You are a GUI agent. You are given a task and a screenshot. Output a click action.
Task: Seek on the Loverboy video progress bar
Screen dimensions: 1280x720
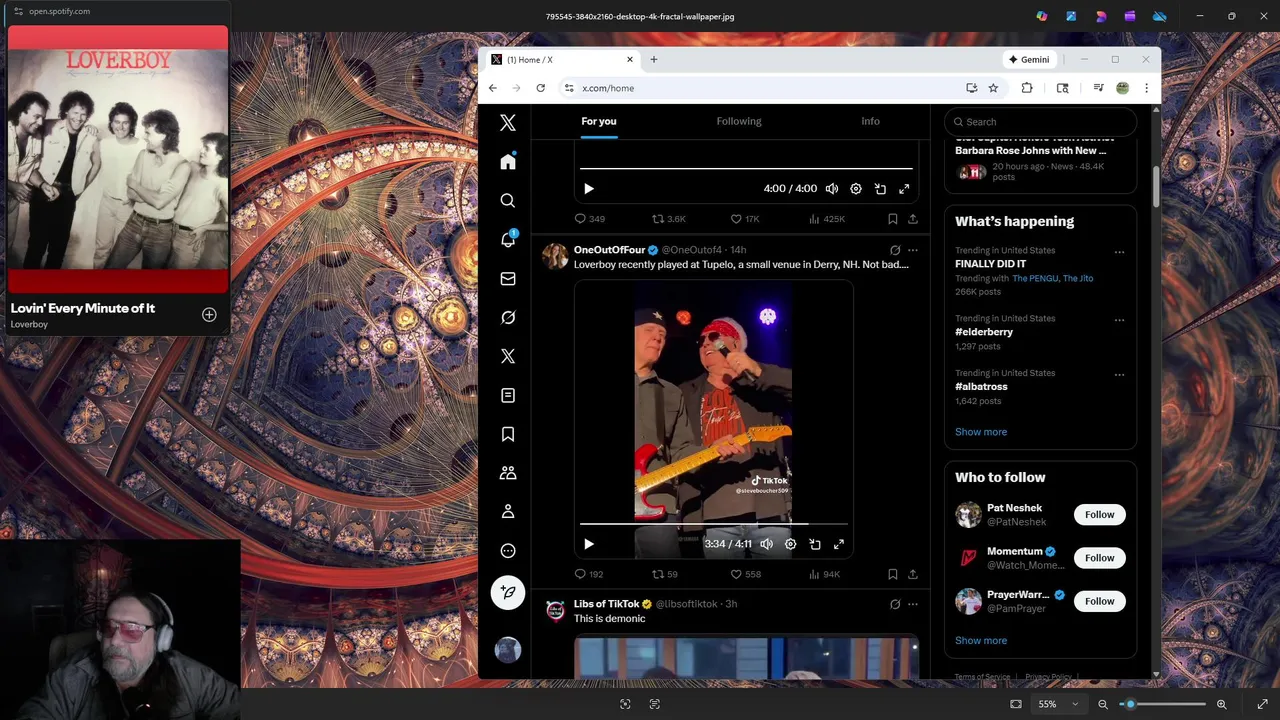(x=714, y=523)
